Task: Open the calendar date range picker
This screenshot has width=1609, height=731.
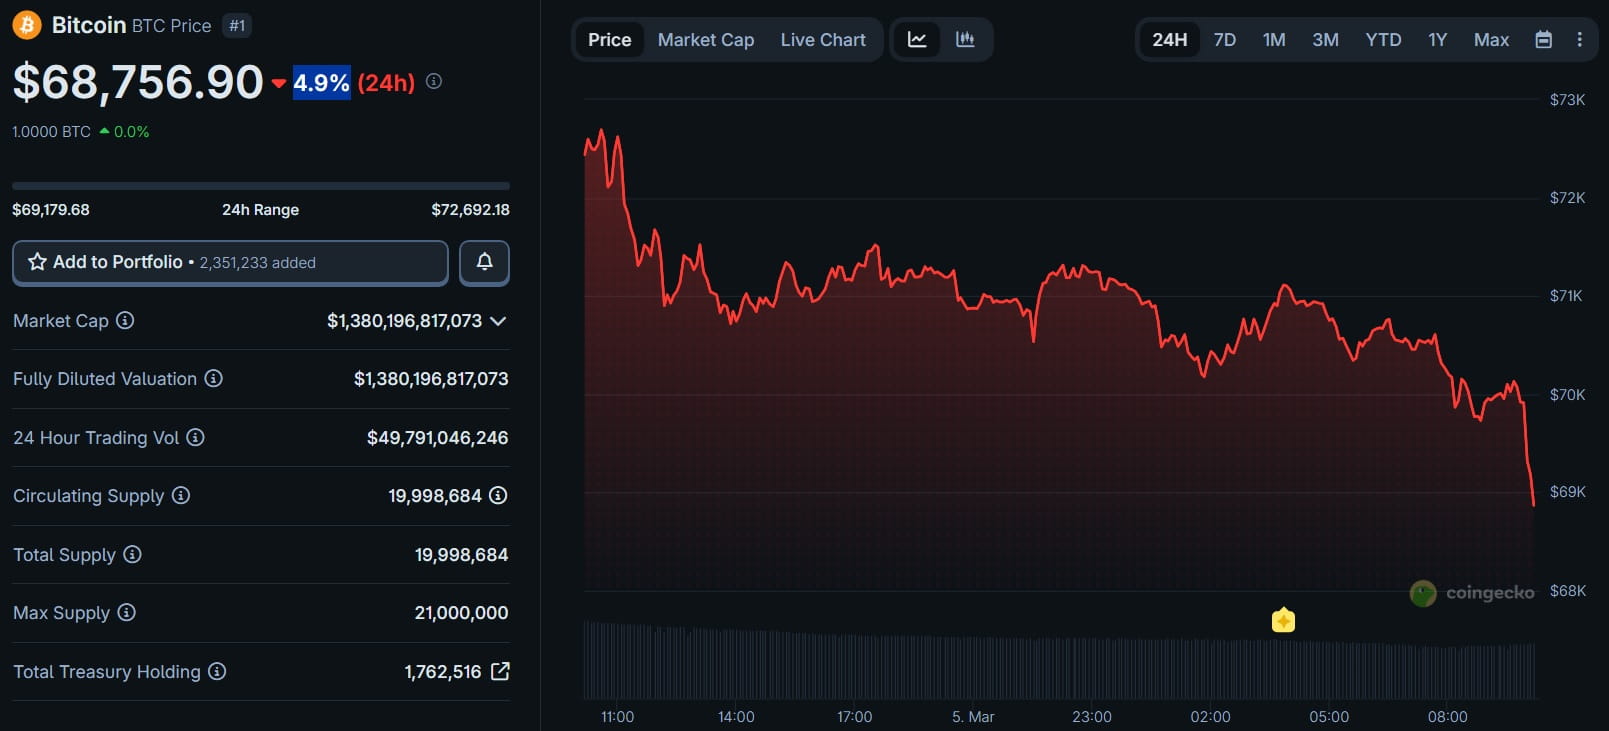Action: [x=1543, y=40]
